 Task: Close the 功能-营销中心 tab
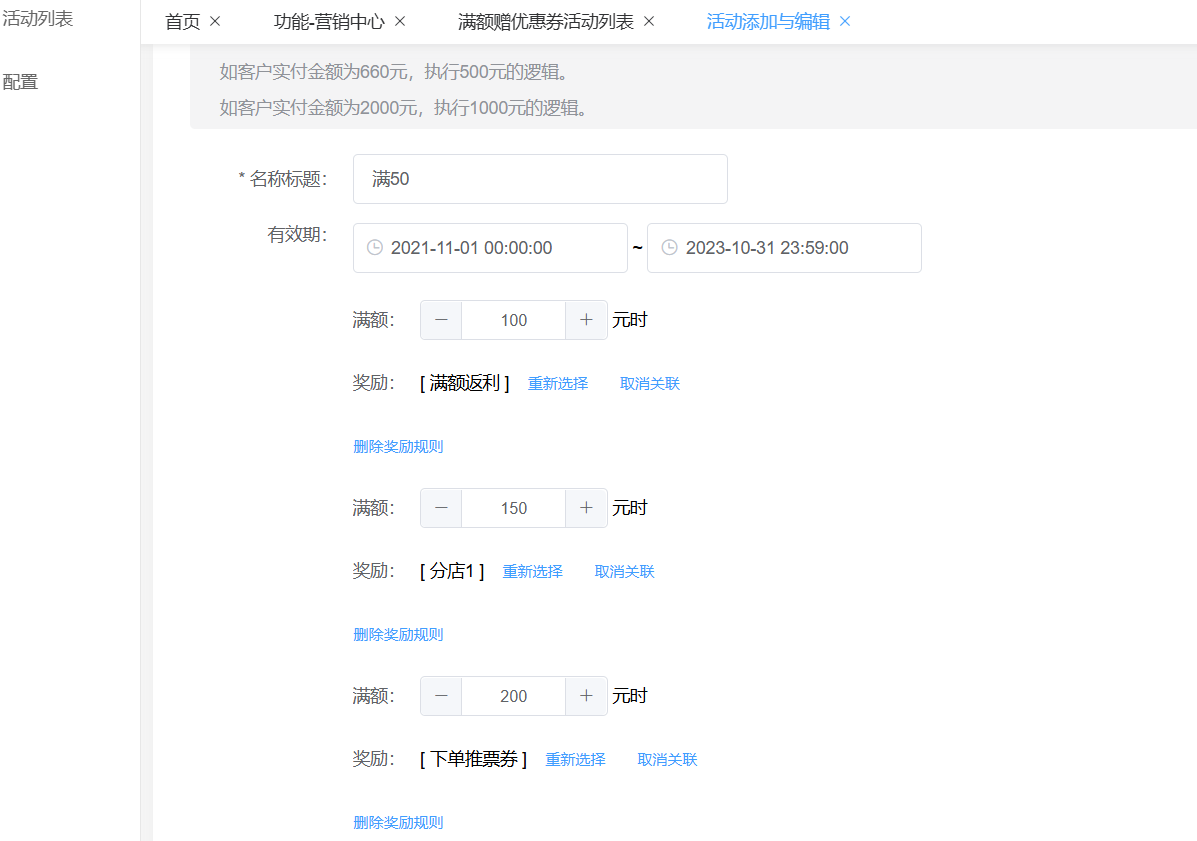click(400, 21)
